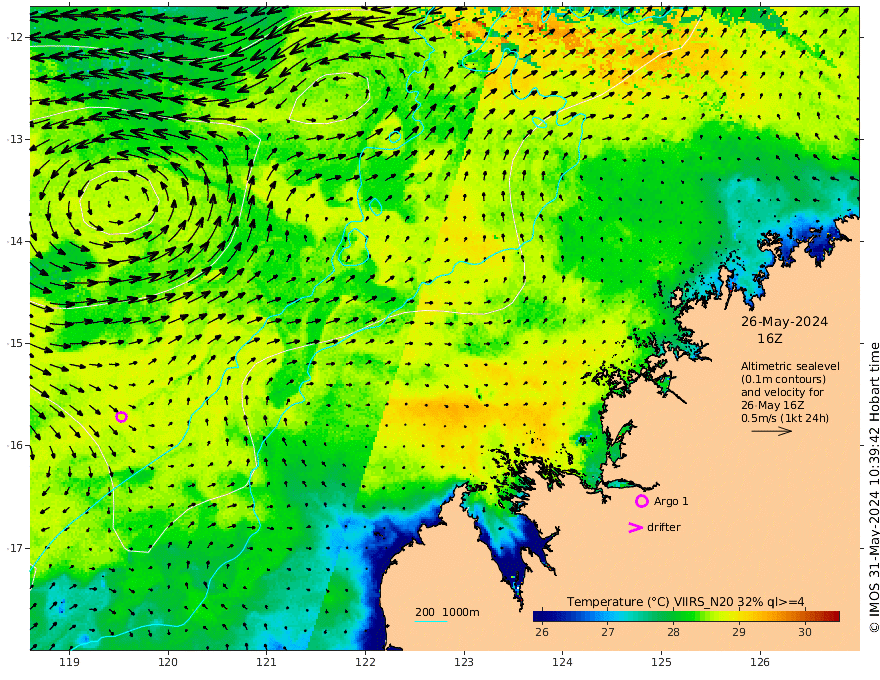Click the Argo 1 legend circle marker
Screen dimensions: 880x680
[641, 501]
